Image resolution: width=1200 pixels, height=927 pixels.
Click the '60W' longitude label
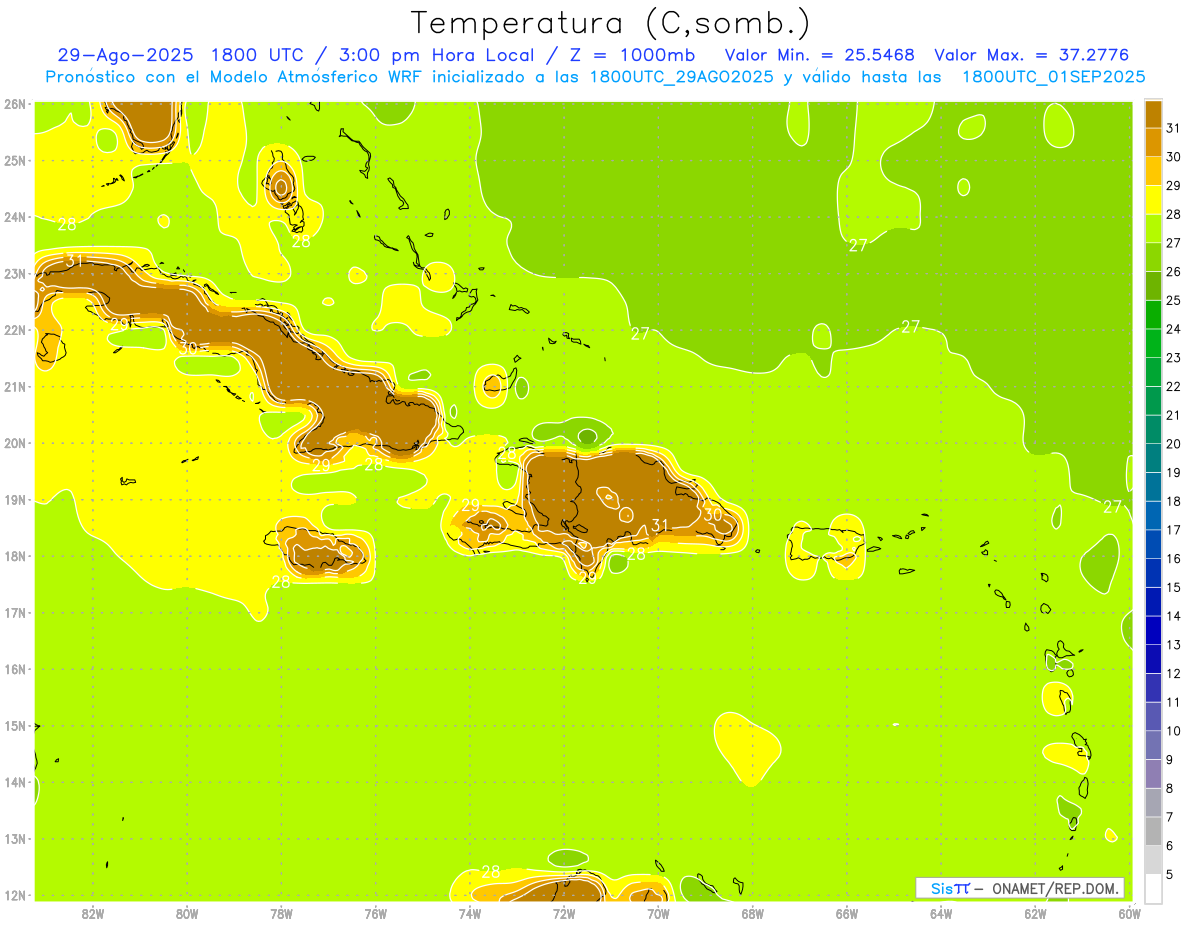[x=1129, y=913]
